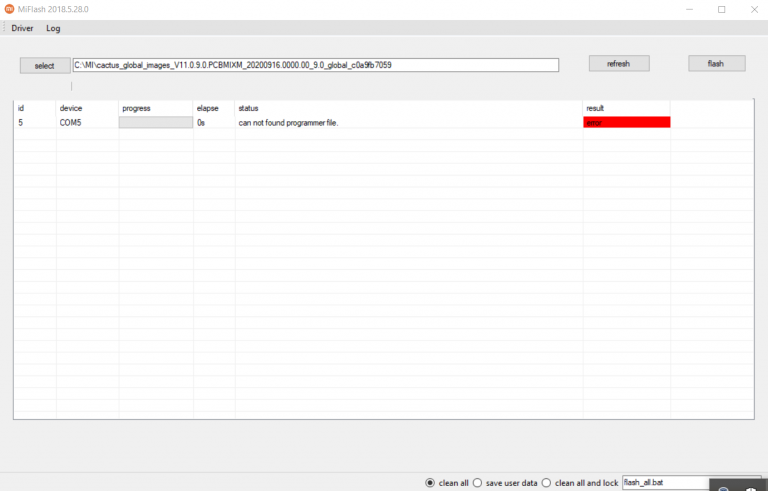
Task: Maximize the MiFlash window
Action: [x=721, y=9]
